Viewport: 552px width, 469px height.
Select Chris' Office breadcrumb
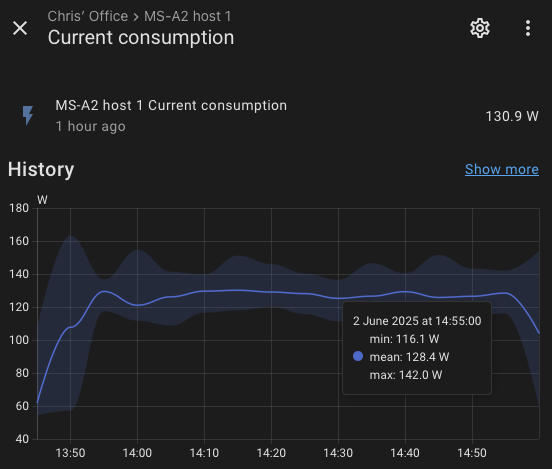tap(88, 16)
